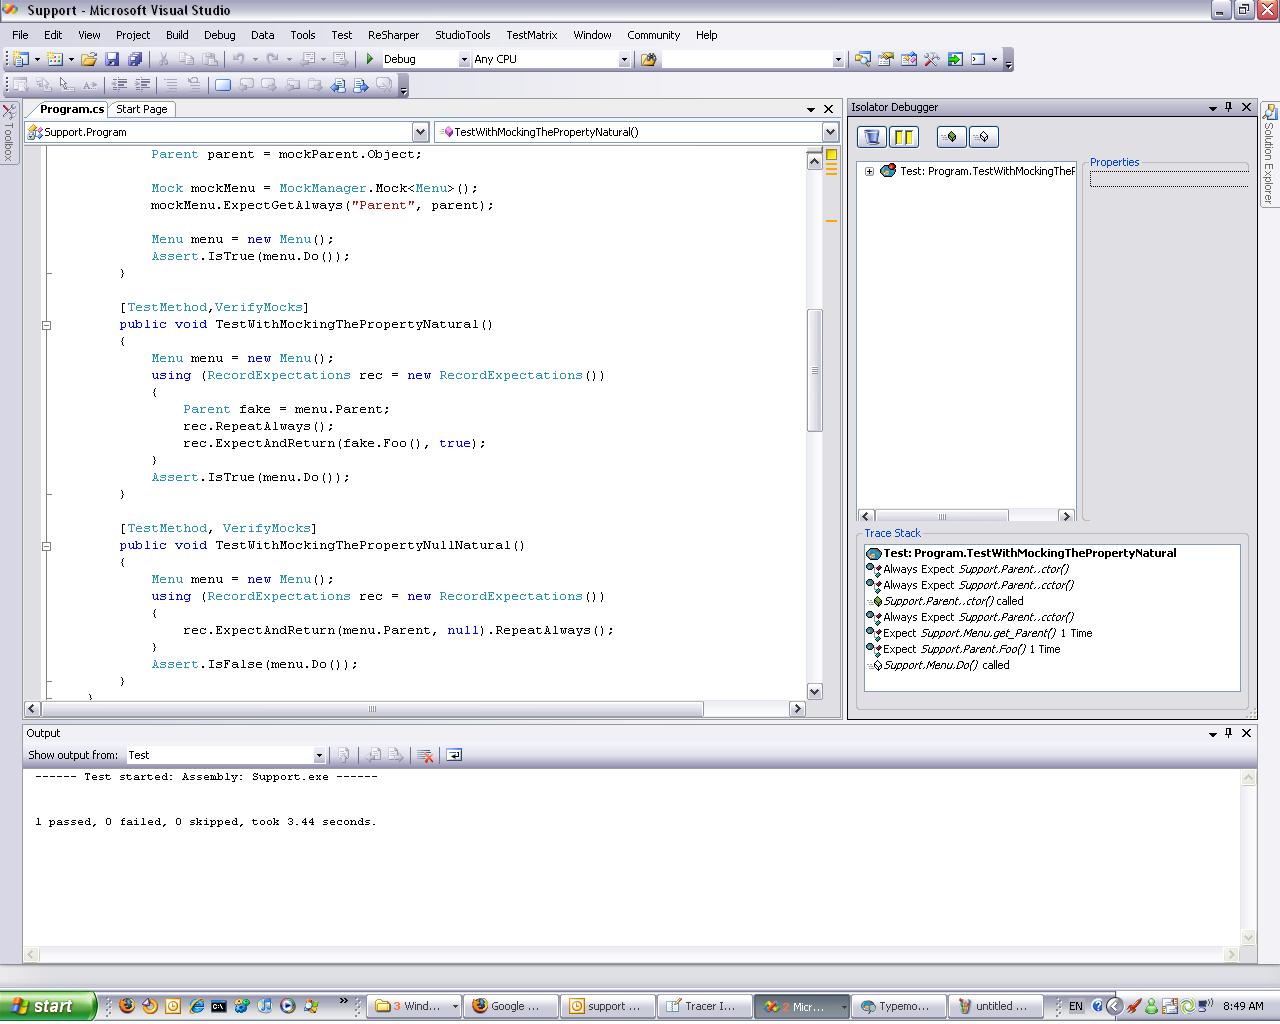Viewport: 1280px width, 1024px height.
Task: Click the Save All icon
Action: [x=135, y=59]
